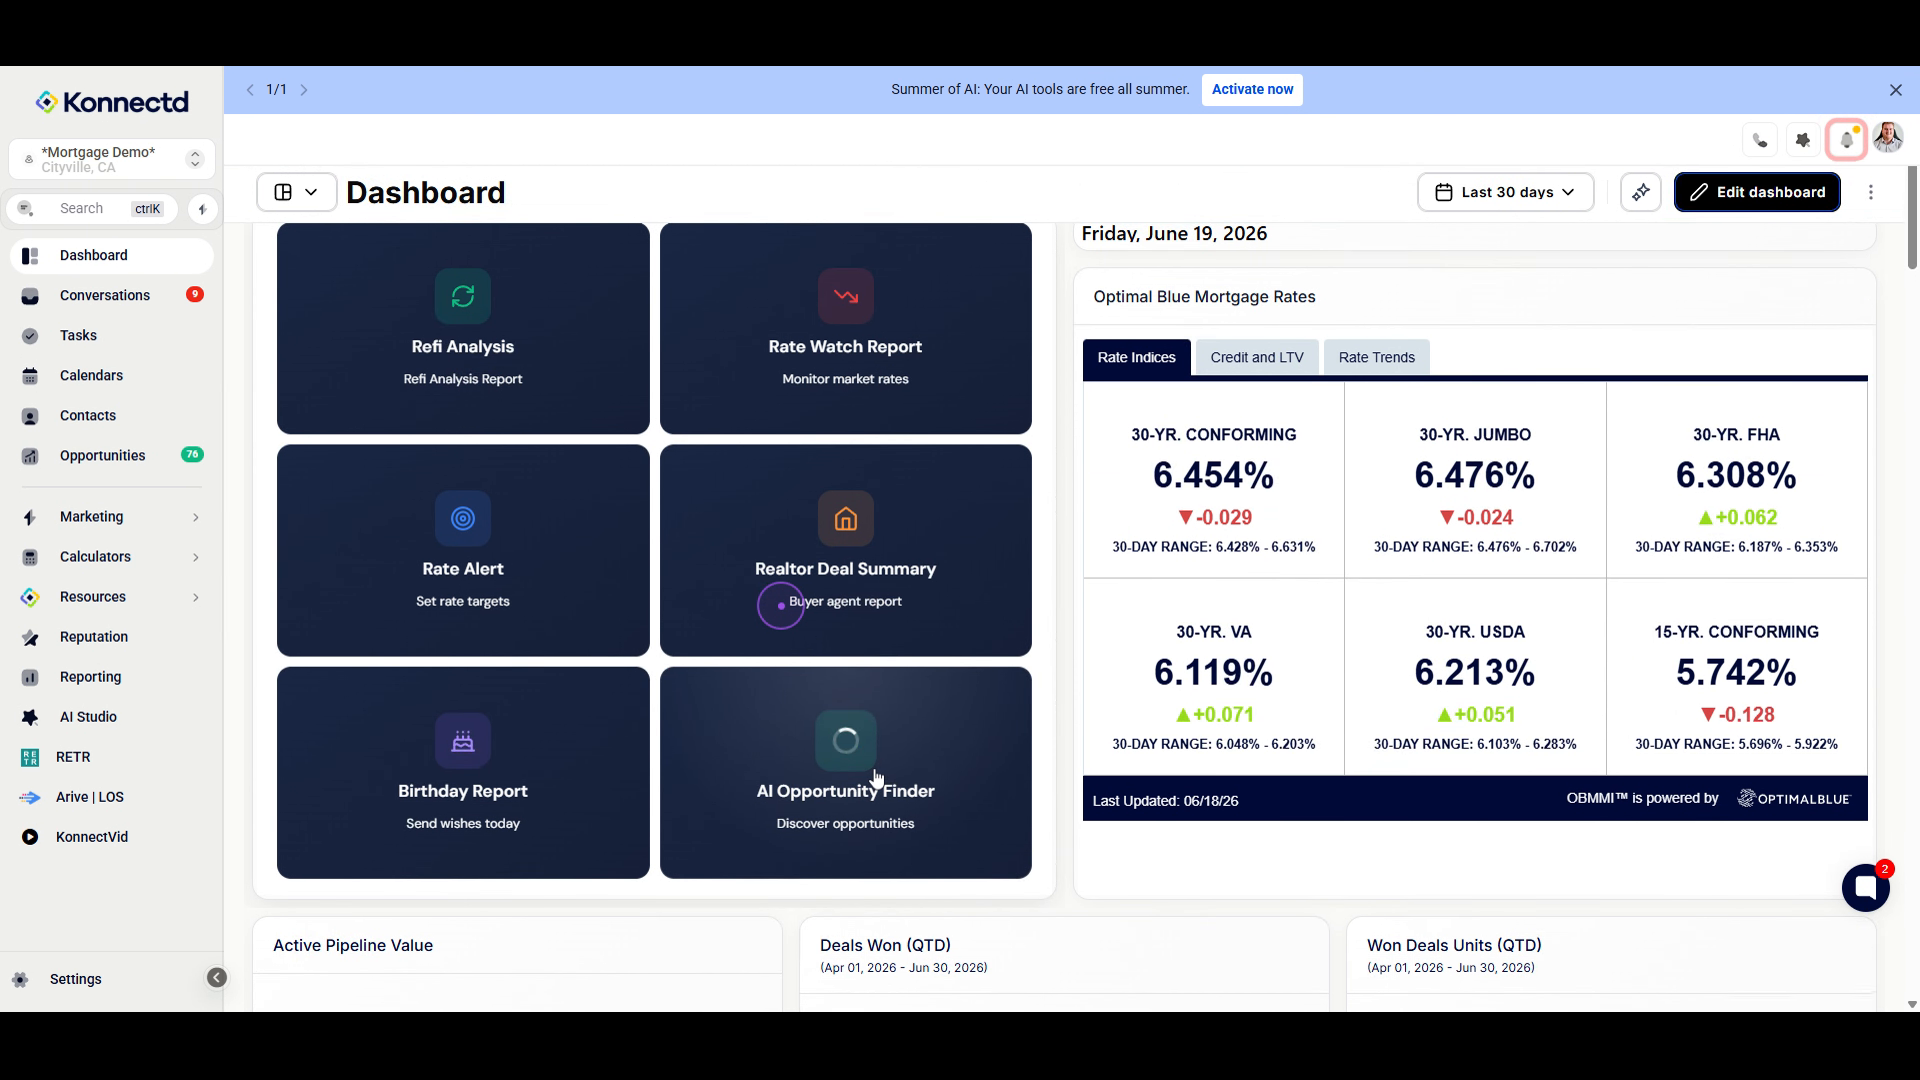Open the dashboard layout switcher dropdown
This screenshot has width=1920, height=1080.
296,192
